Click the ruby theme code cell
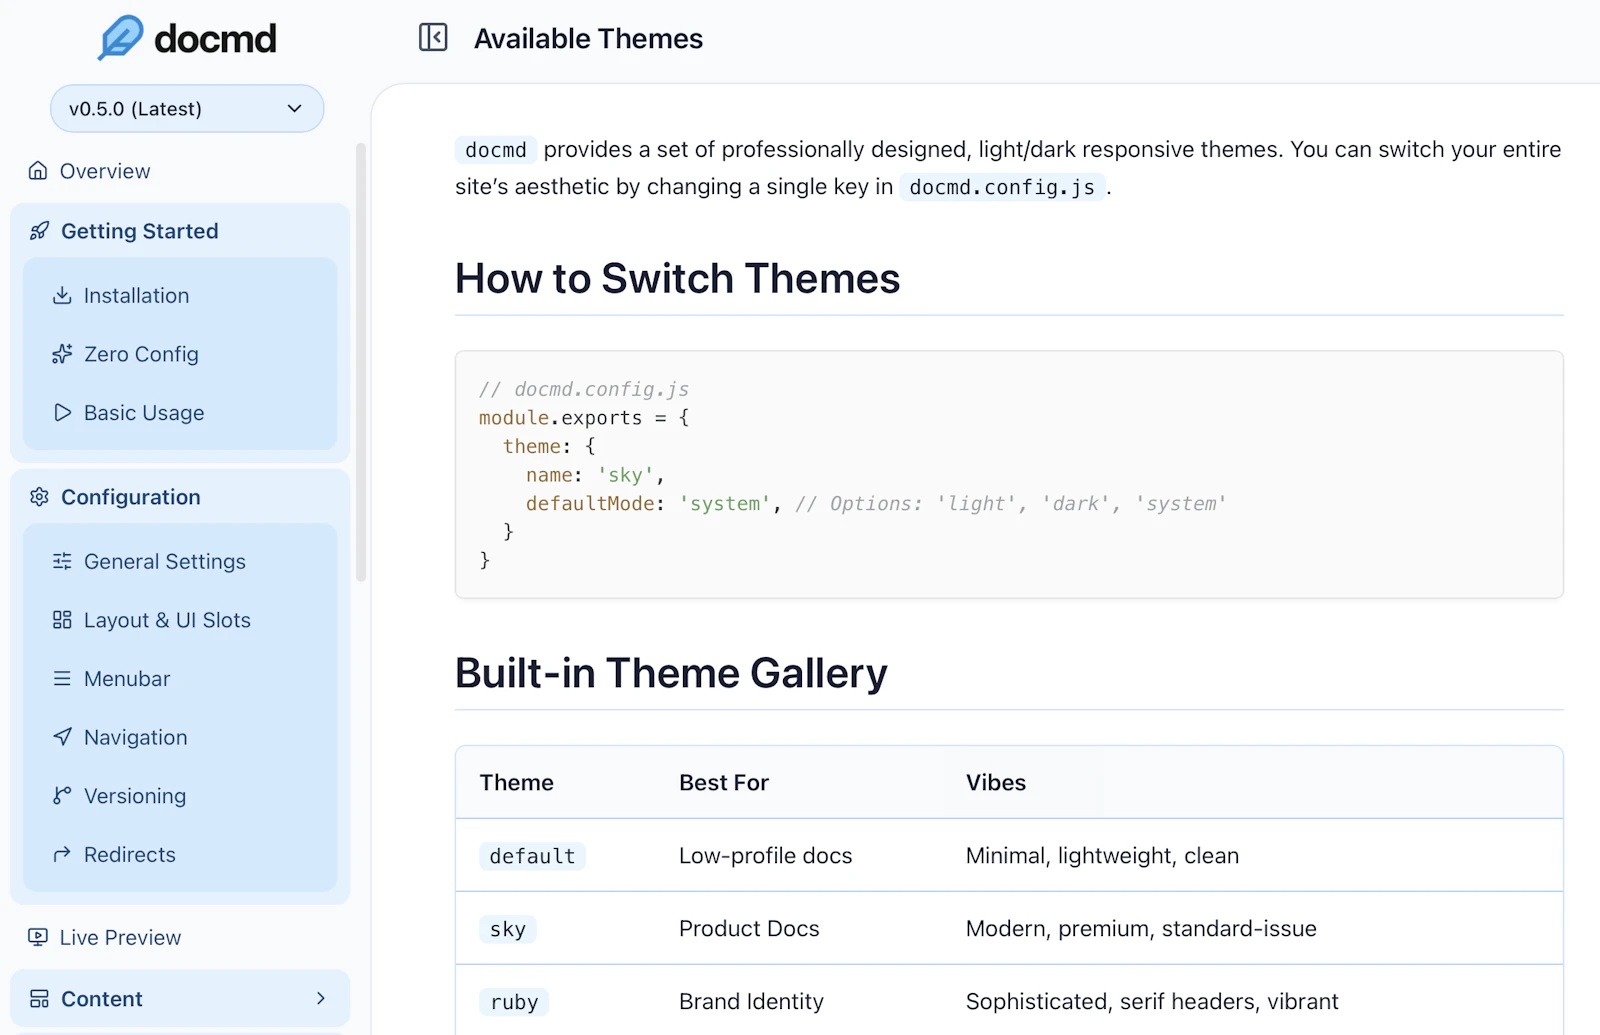This screenshot has height=1035, width=1600. point(514,1002)
